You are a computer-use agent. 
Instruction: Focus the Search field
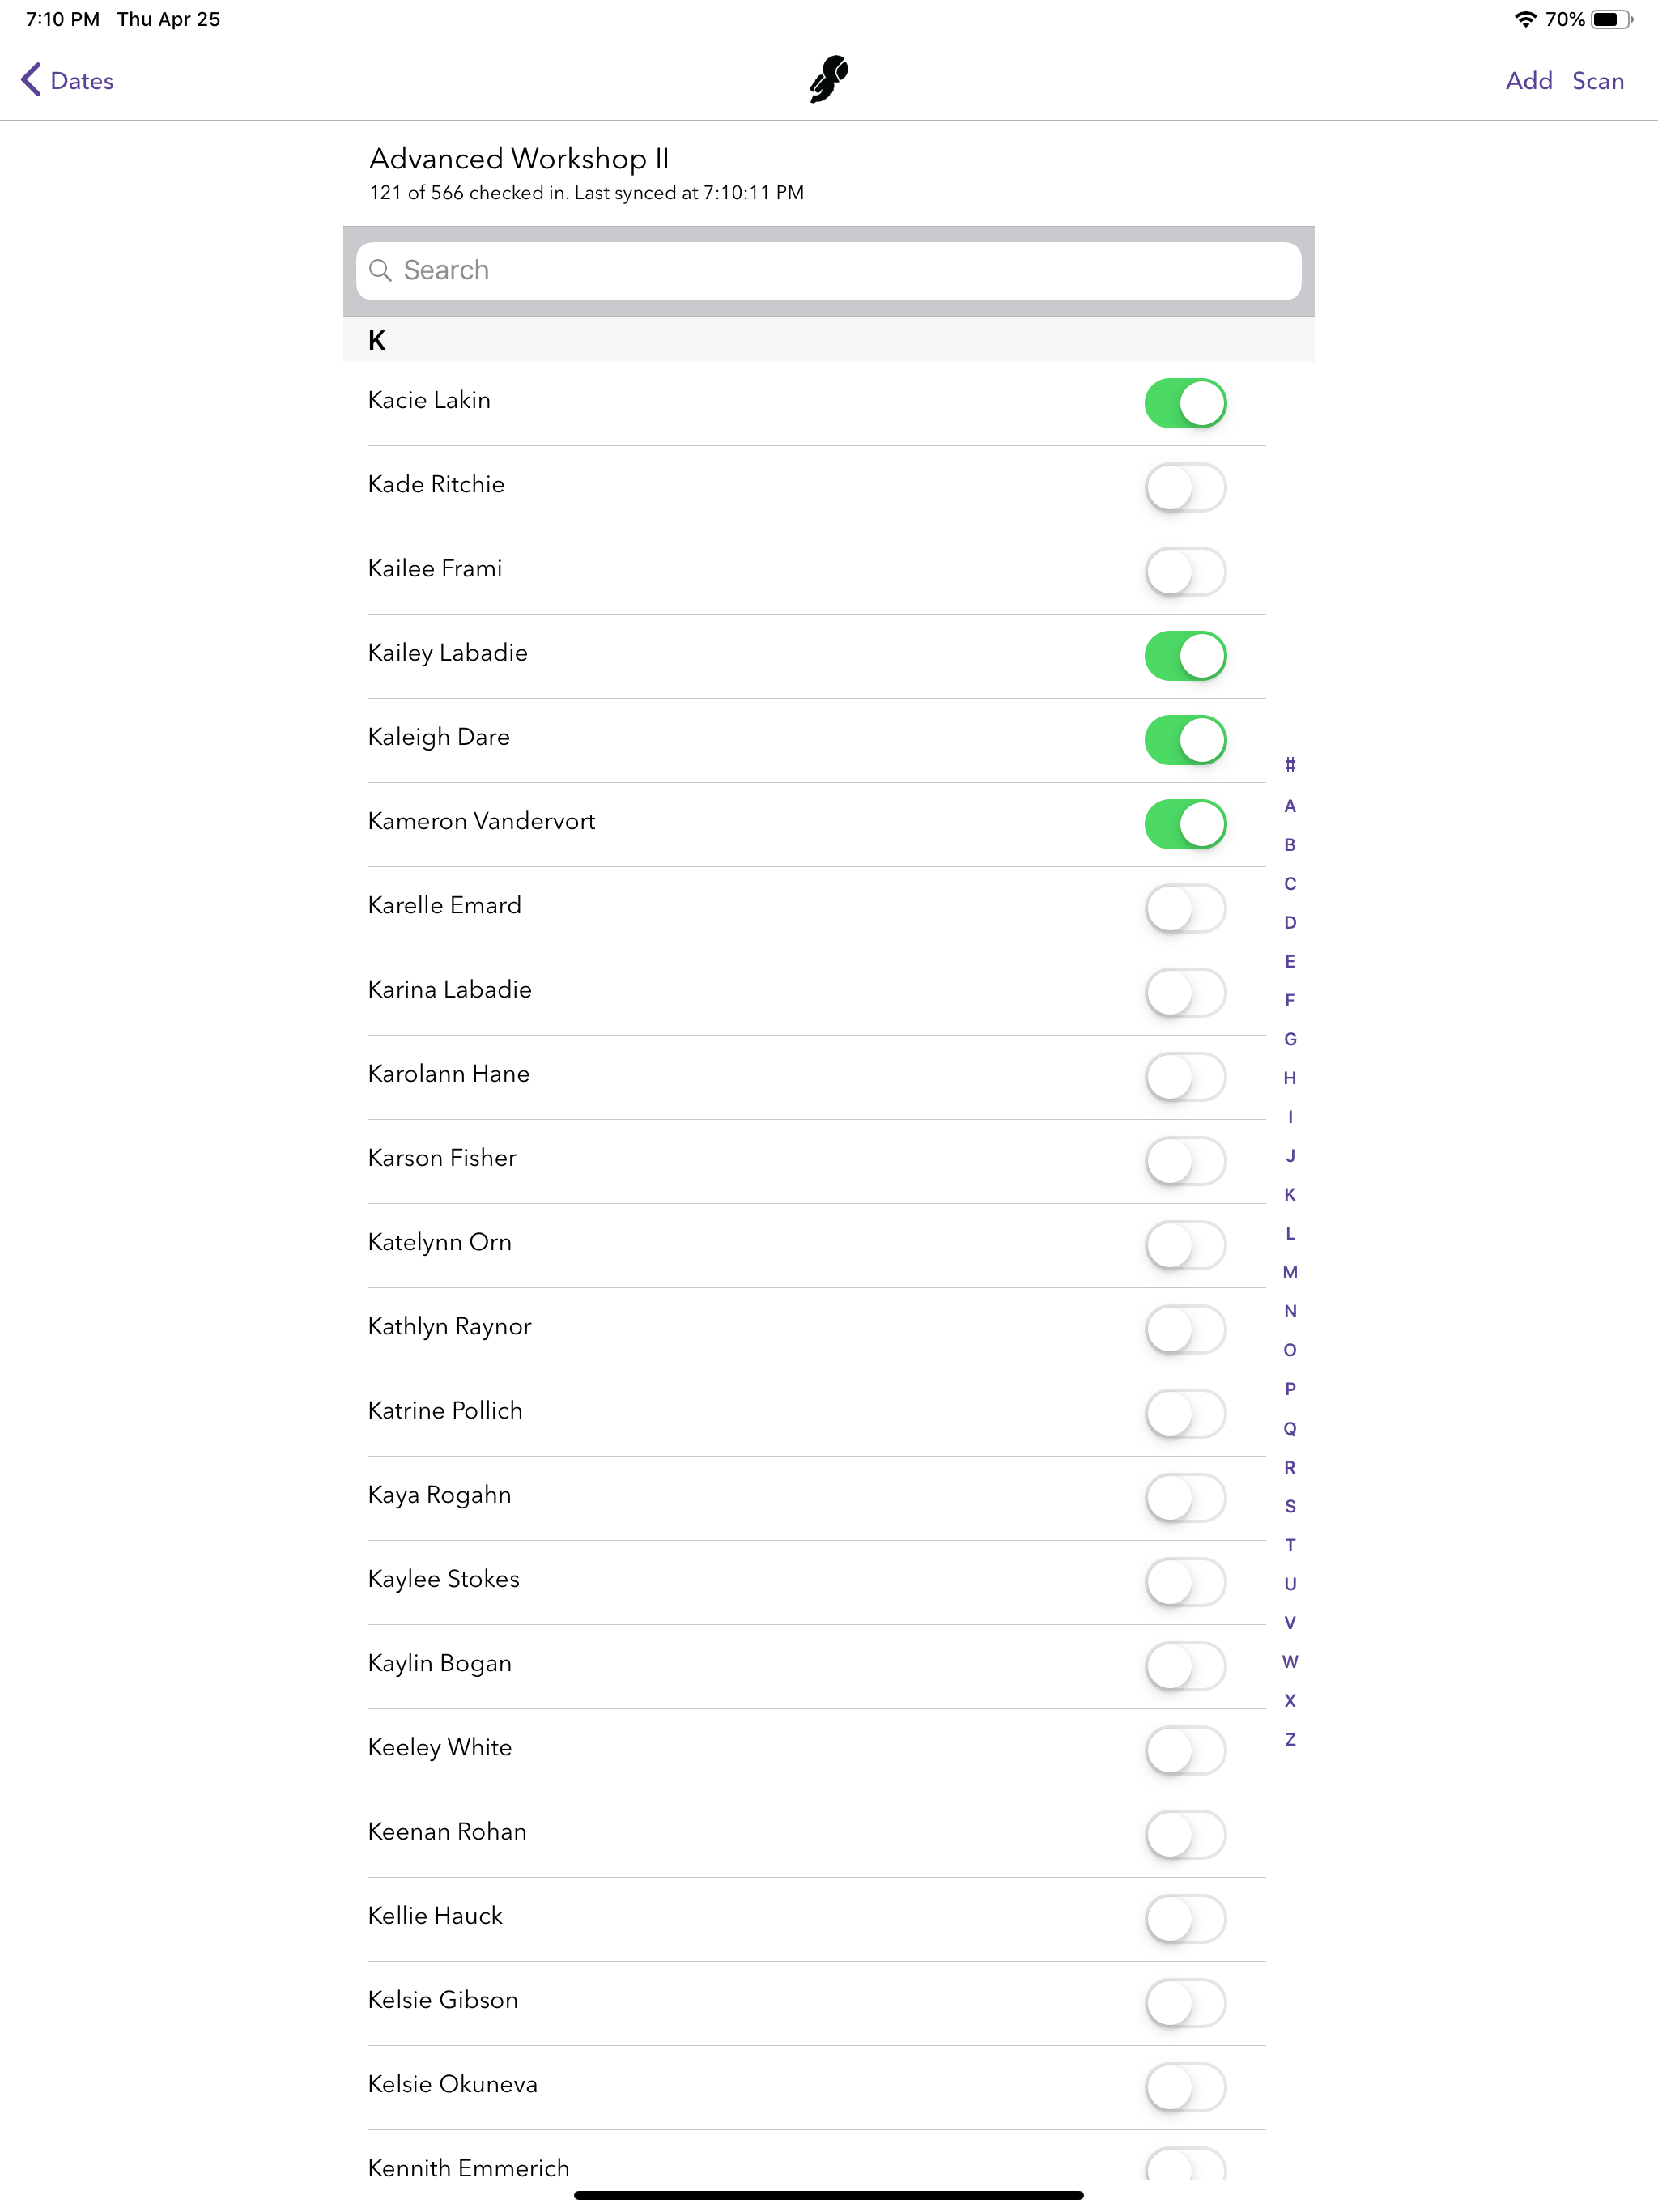829,270
